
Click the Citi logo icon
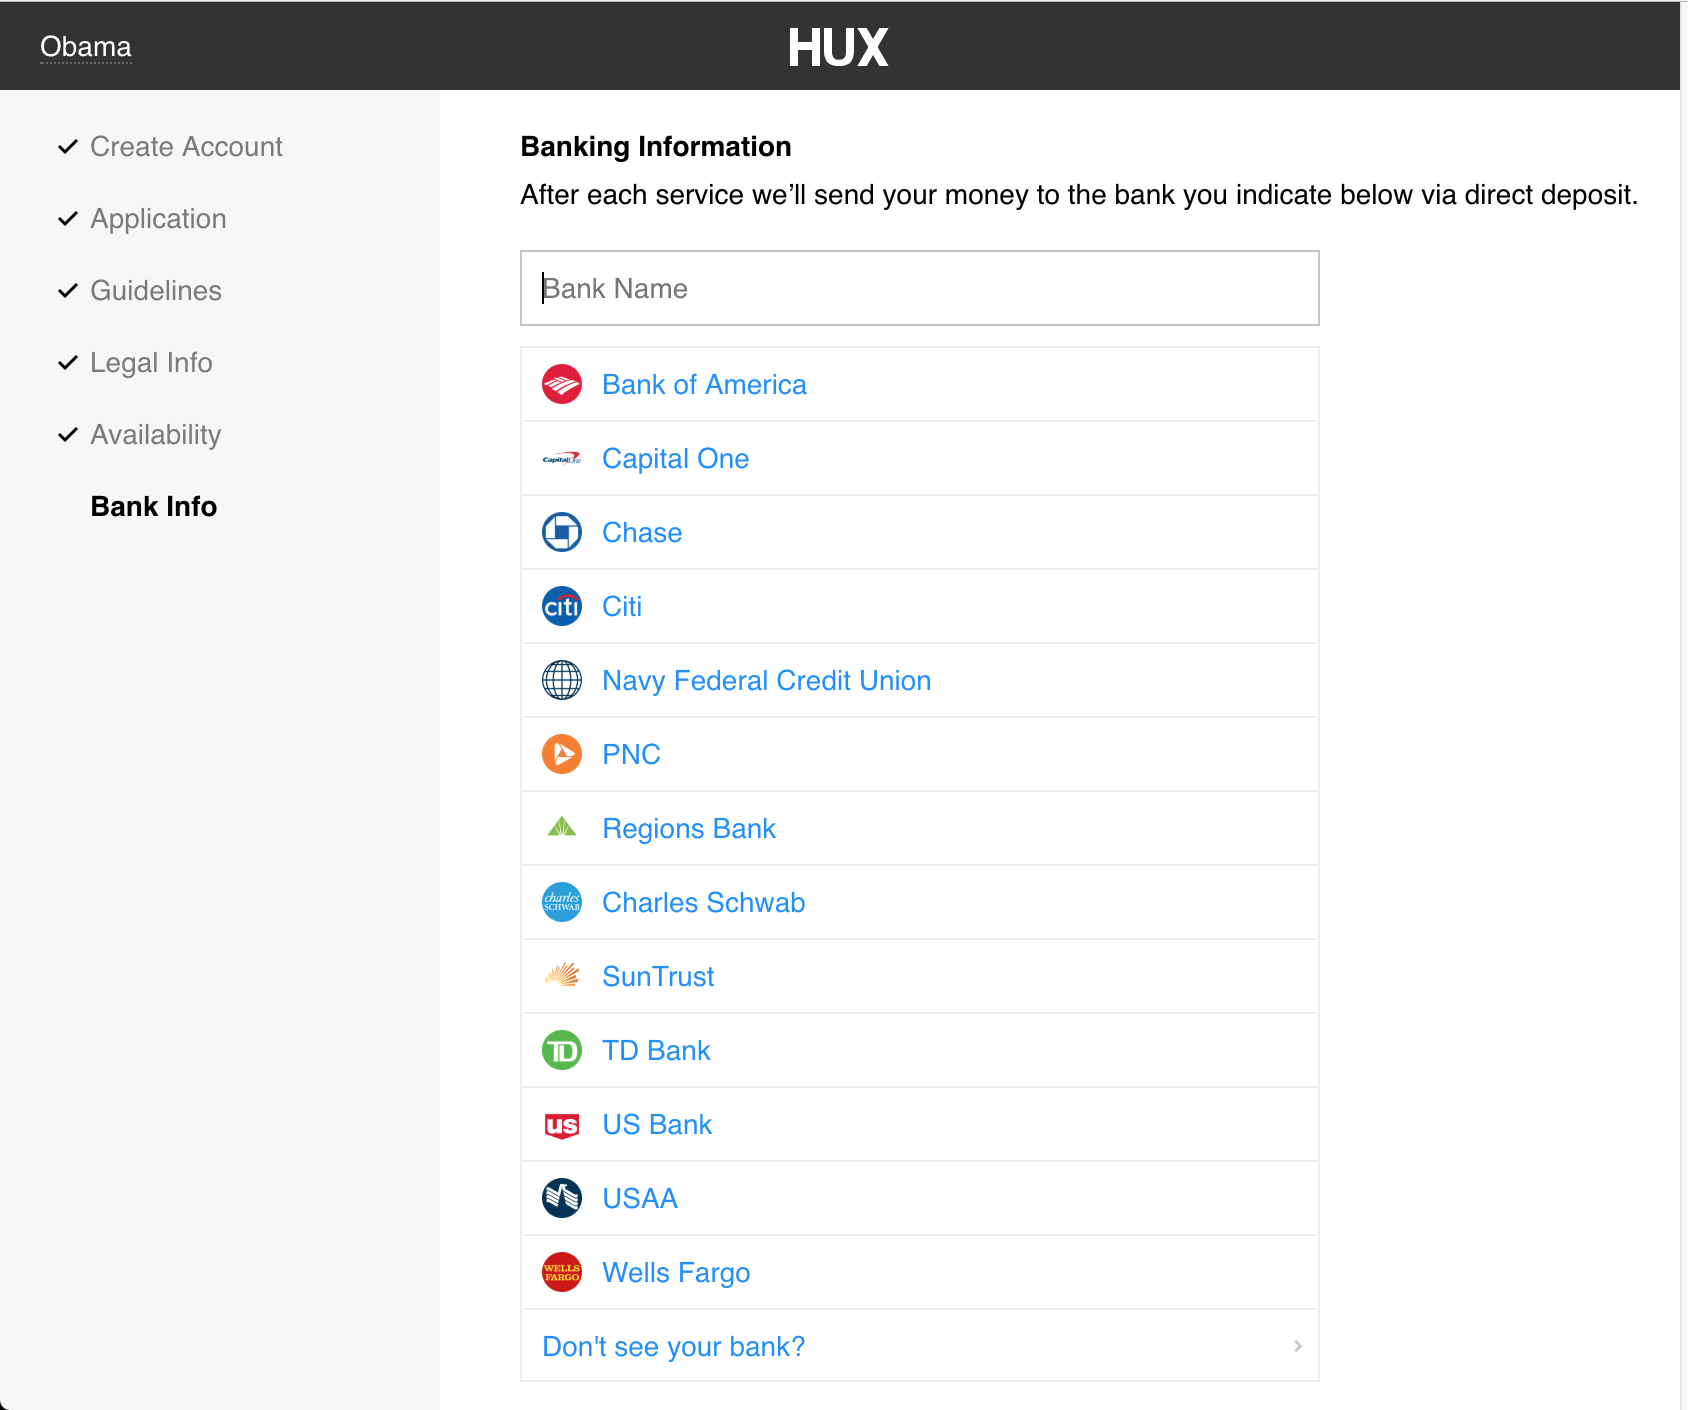[562, 606]
